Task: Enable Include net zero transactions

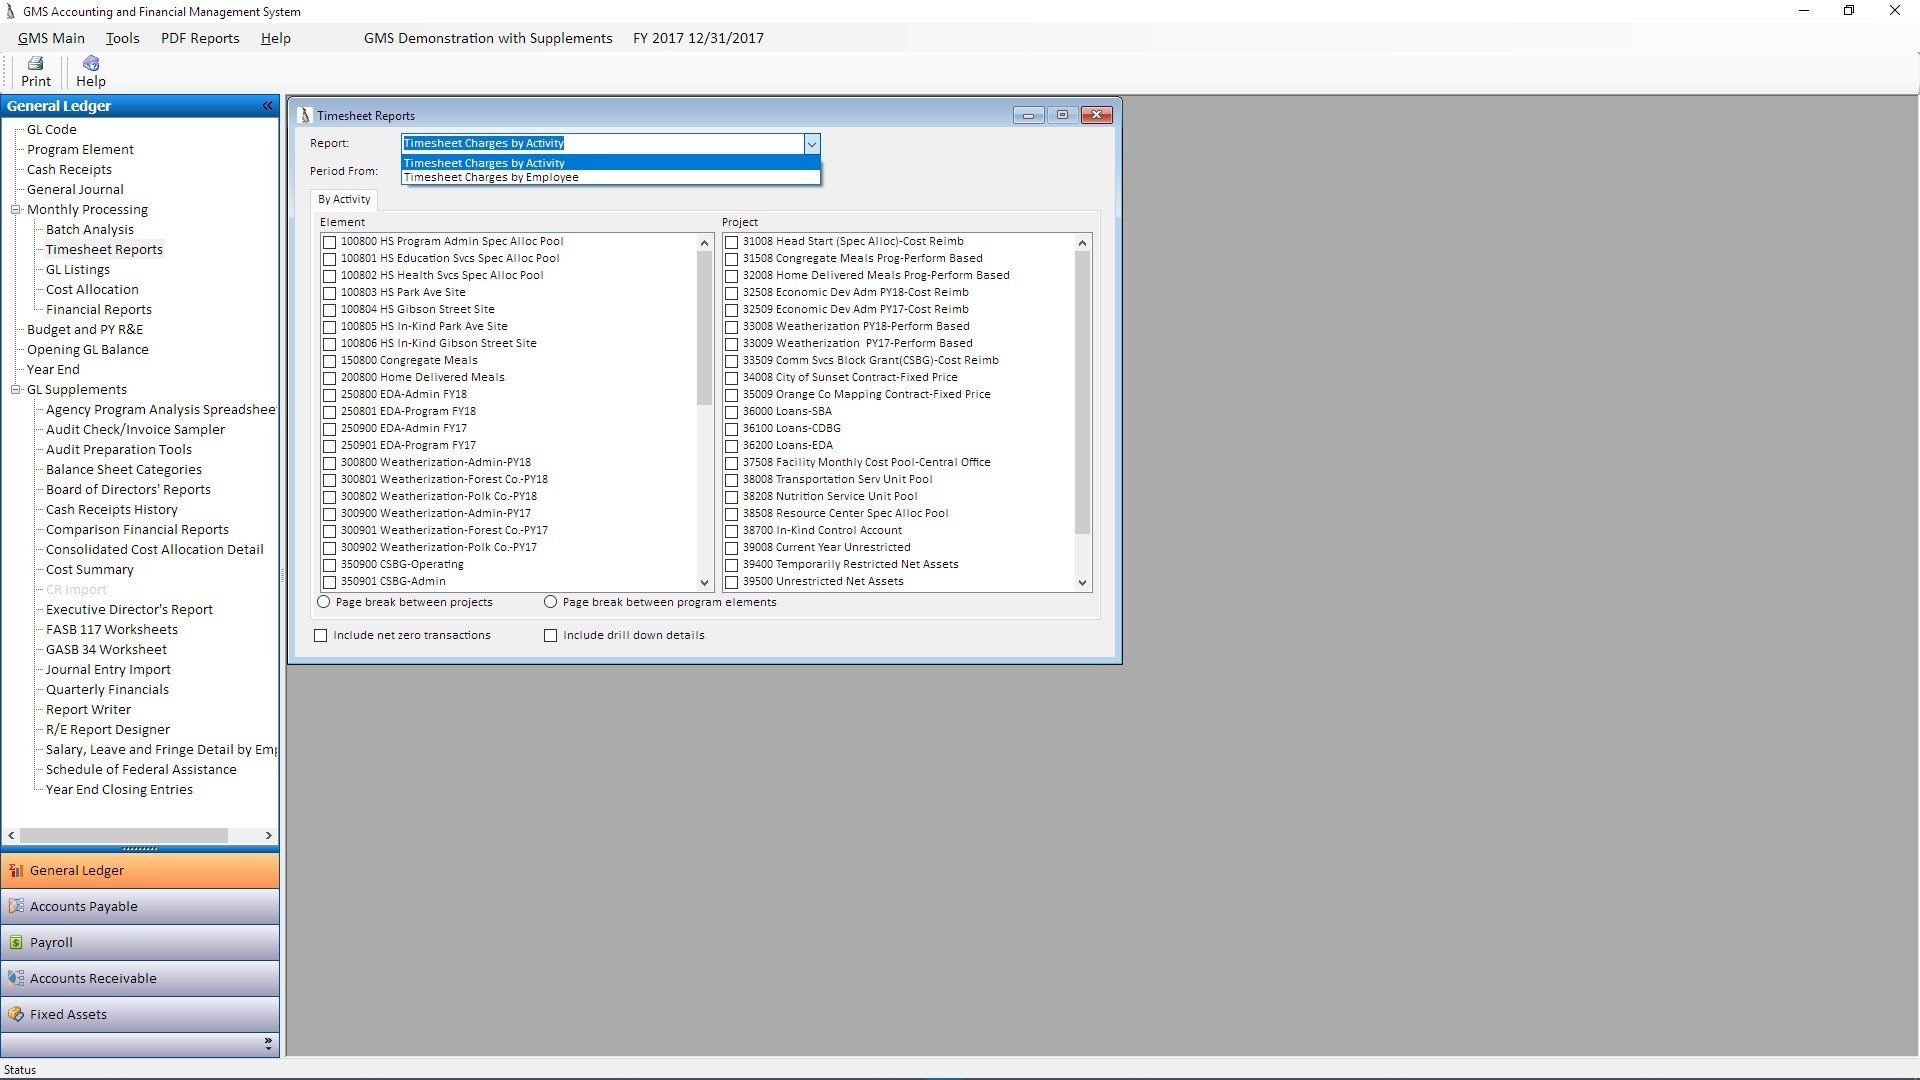Action: (x=321, y=635)
